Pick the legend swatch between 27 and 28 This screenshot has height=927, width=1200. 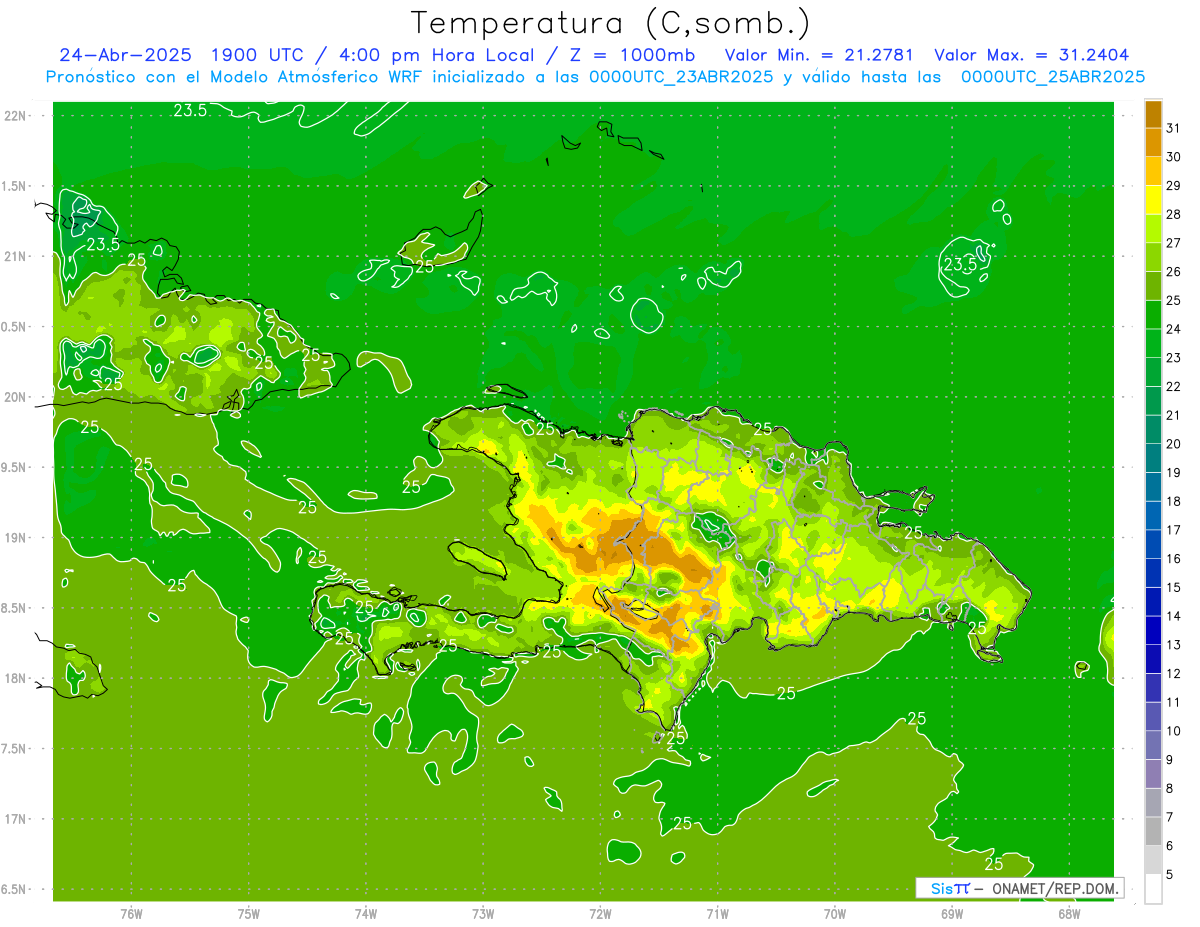(x=1153, y=228)
